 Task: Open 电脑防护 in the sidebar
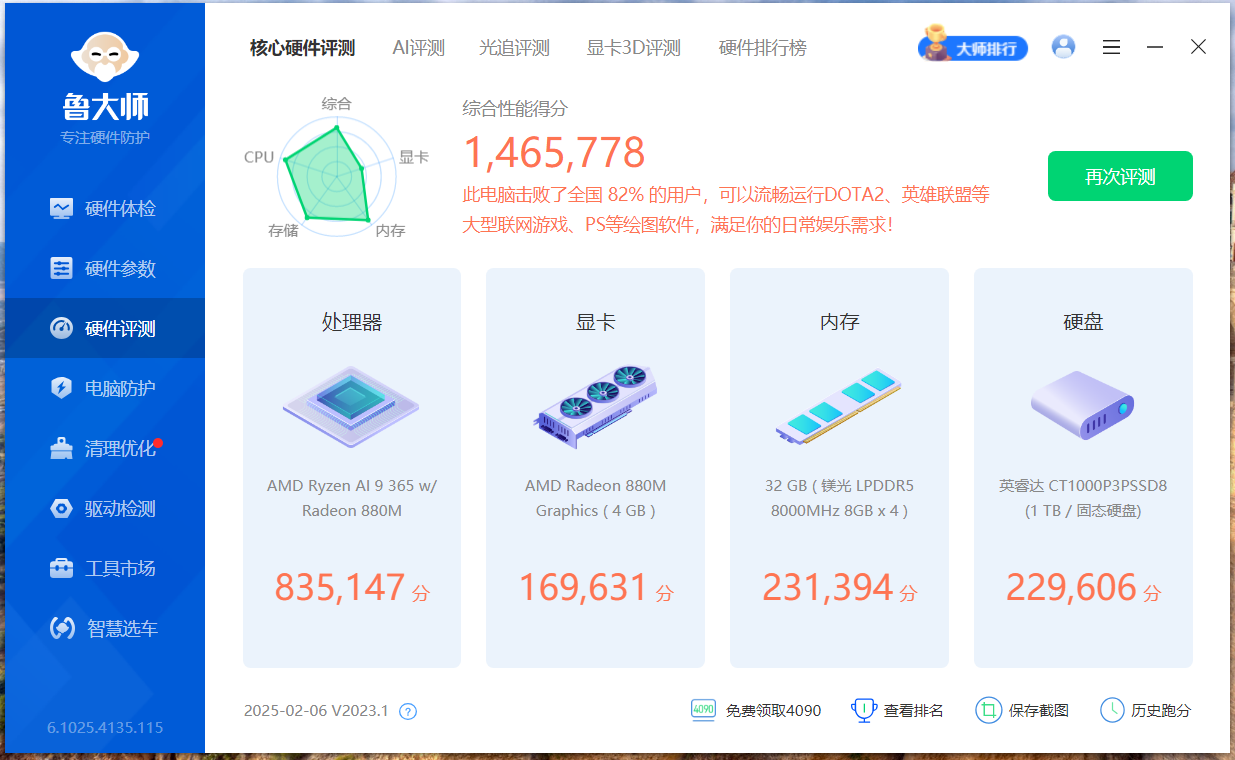(104, 388)
